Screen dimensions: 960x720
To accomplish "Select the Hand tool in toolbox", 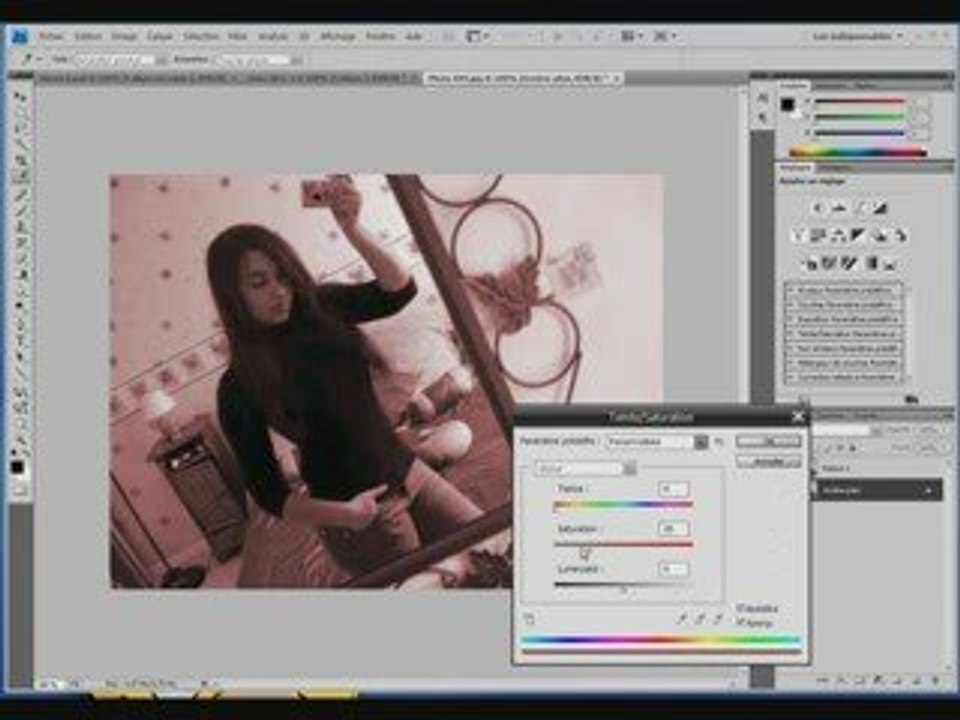I will (20, 422).
